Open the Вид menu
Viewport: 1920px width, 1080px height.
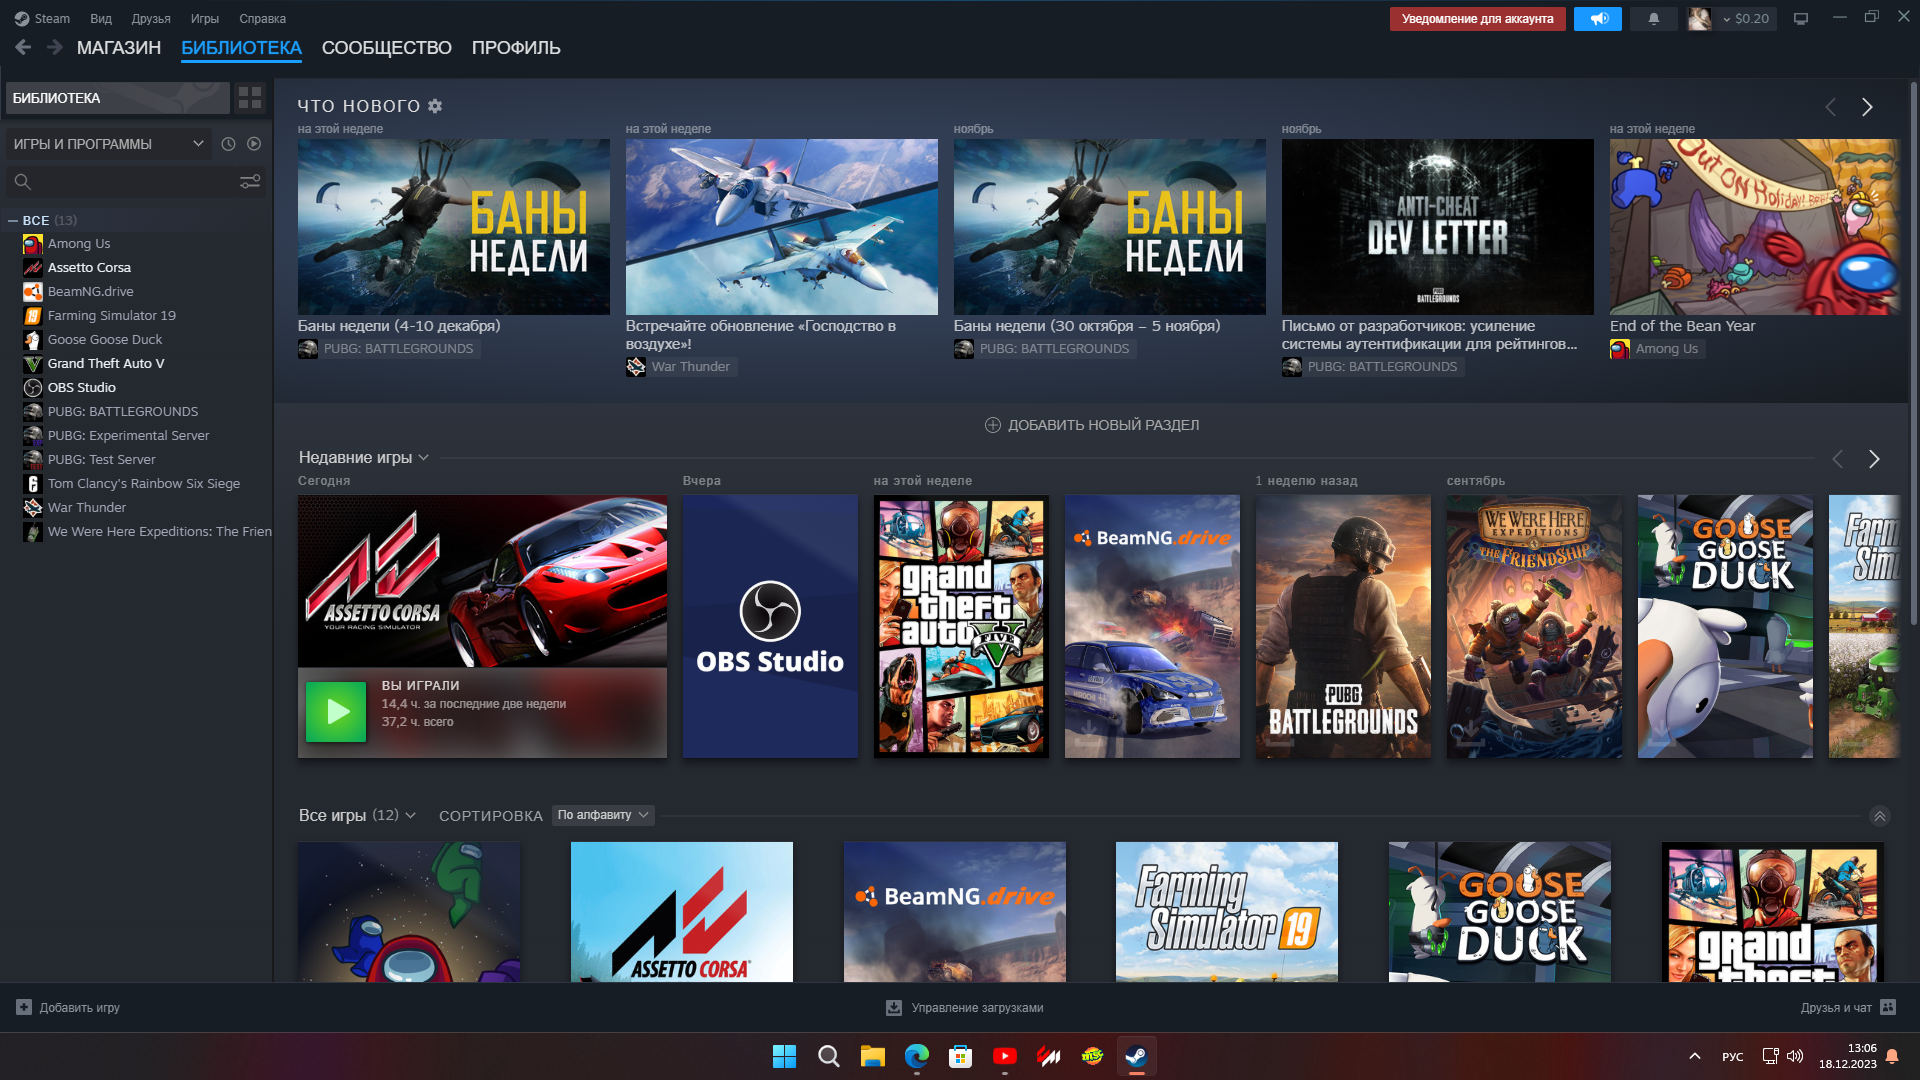click(101, 18)
